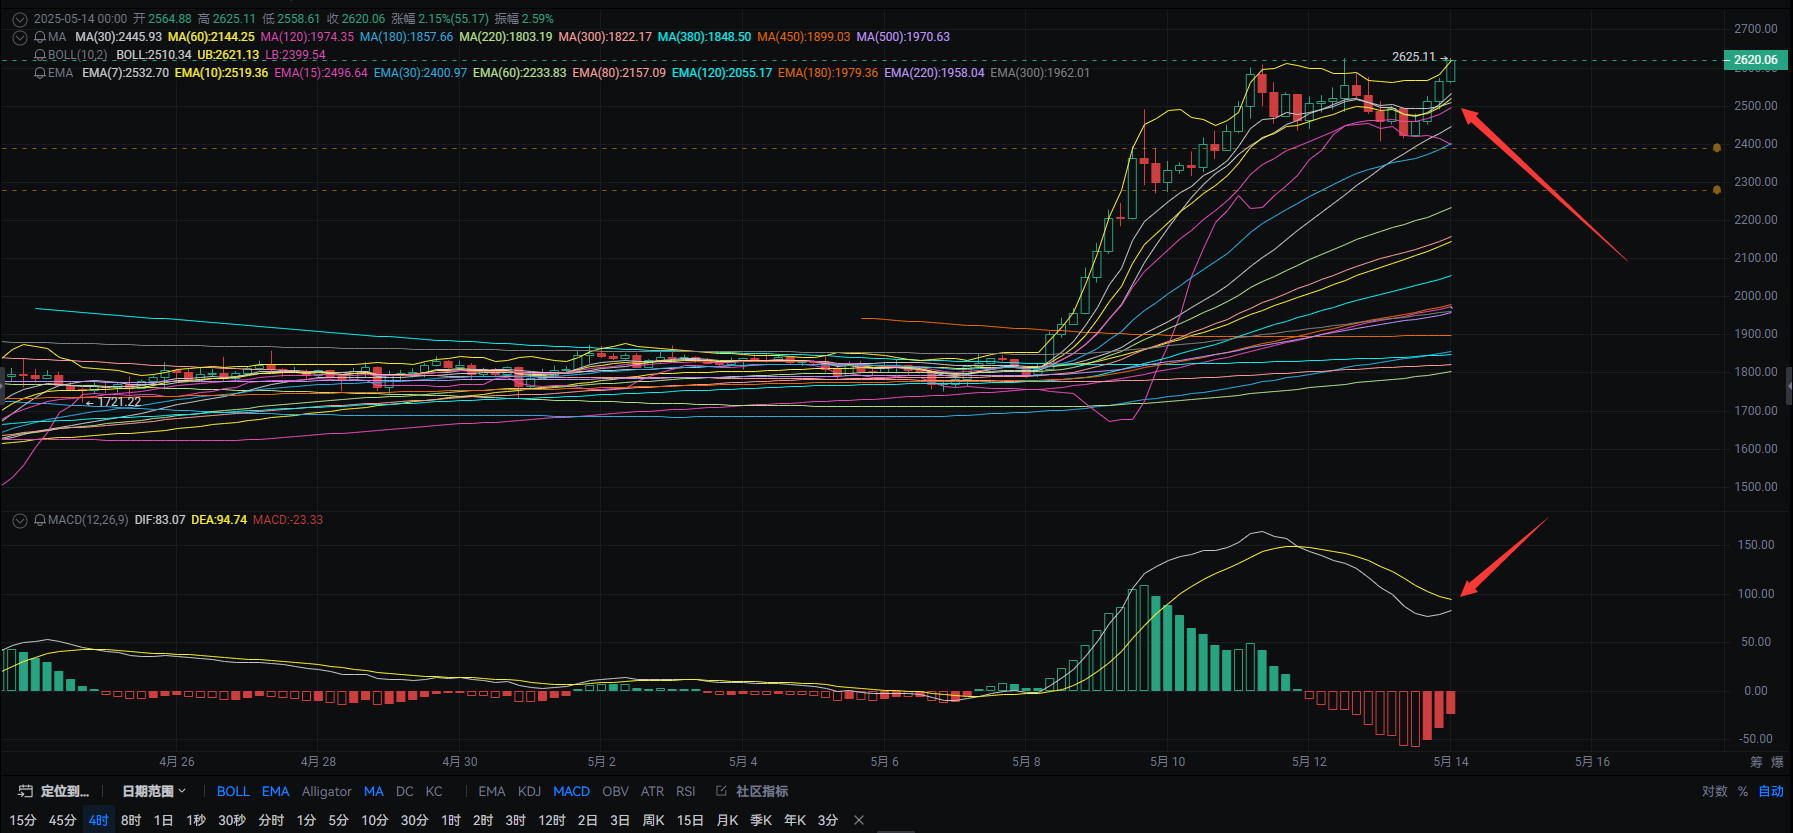Switch to the 30分 timeframe
Viewport: 1793px width, 833px height.
[x=414, y=820]
